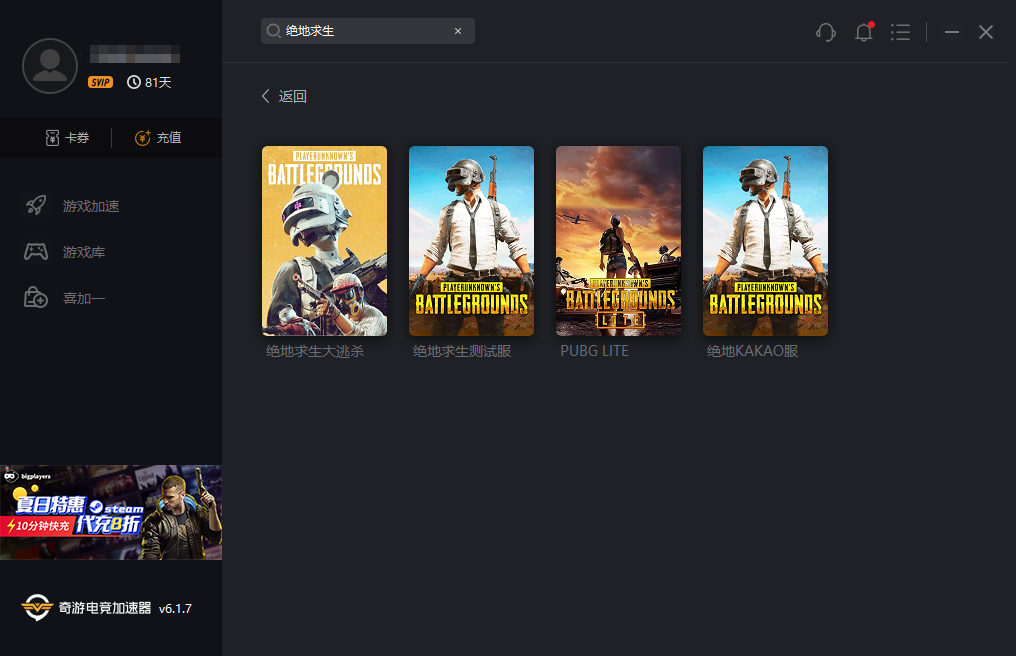Open the 卡券 coupon icon

click(x=52, y=137)
